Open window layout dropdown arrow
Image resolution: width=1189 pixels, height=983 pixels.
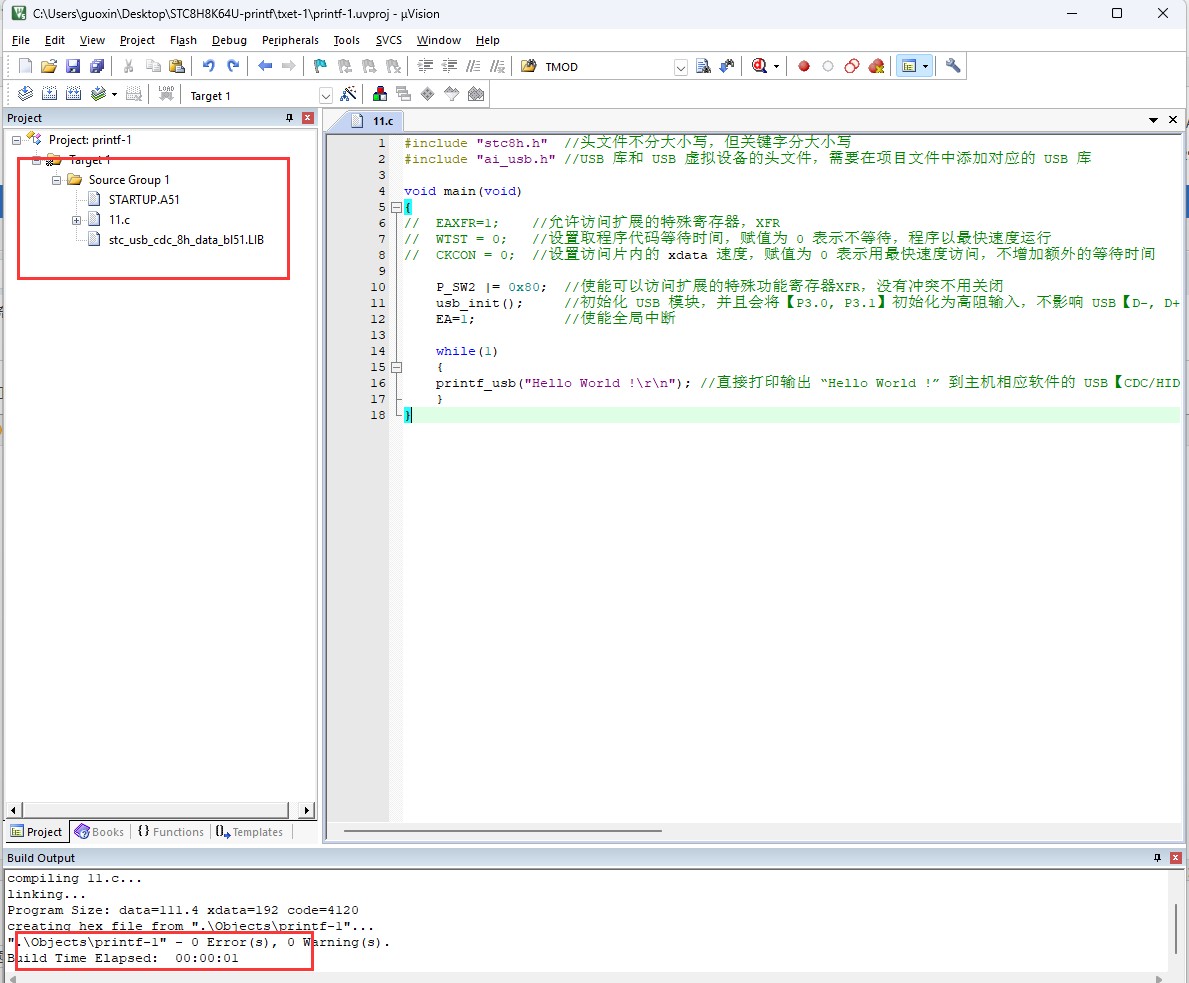[925, 67]
